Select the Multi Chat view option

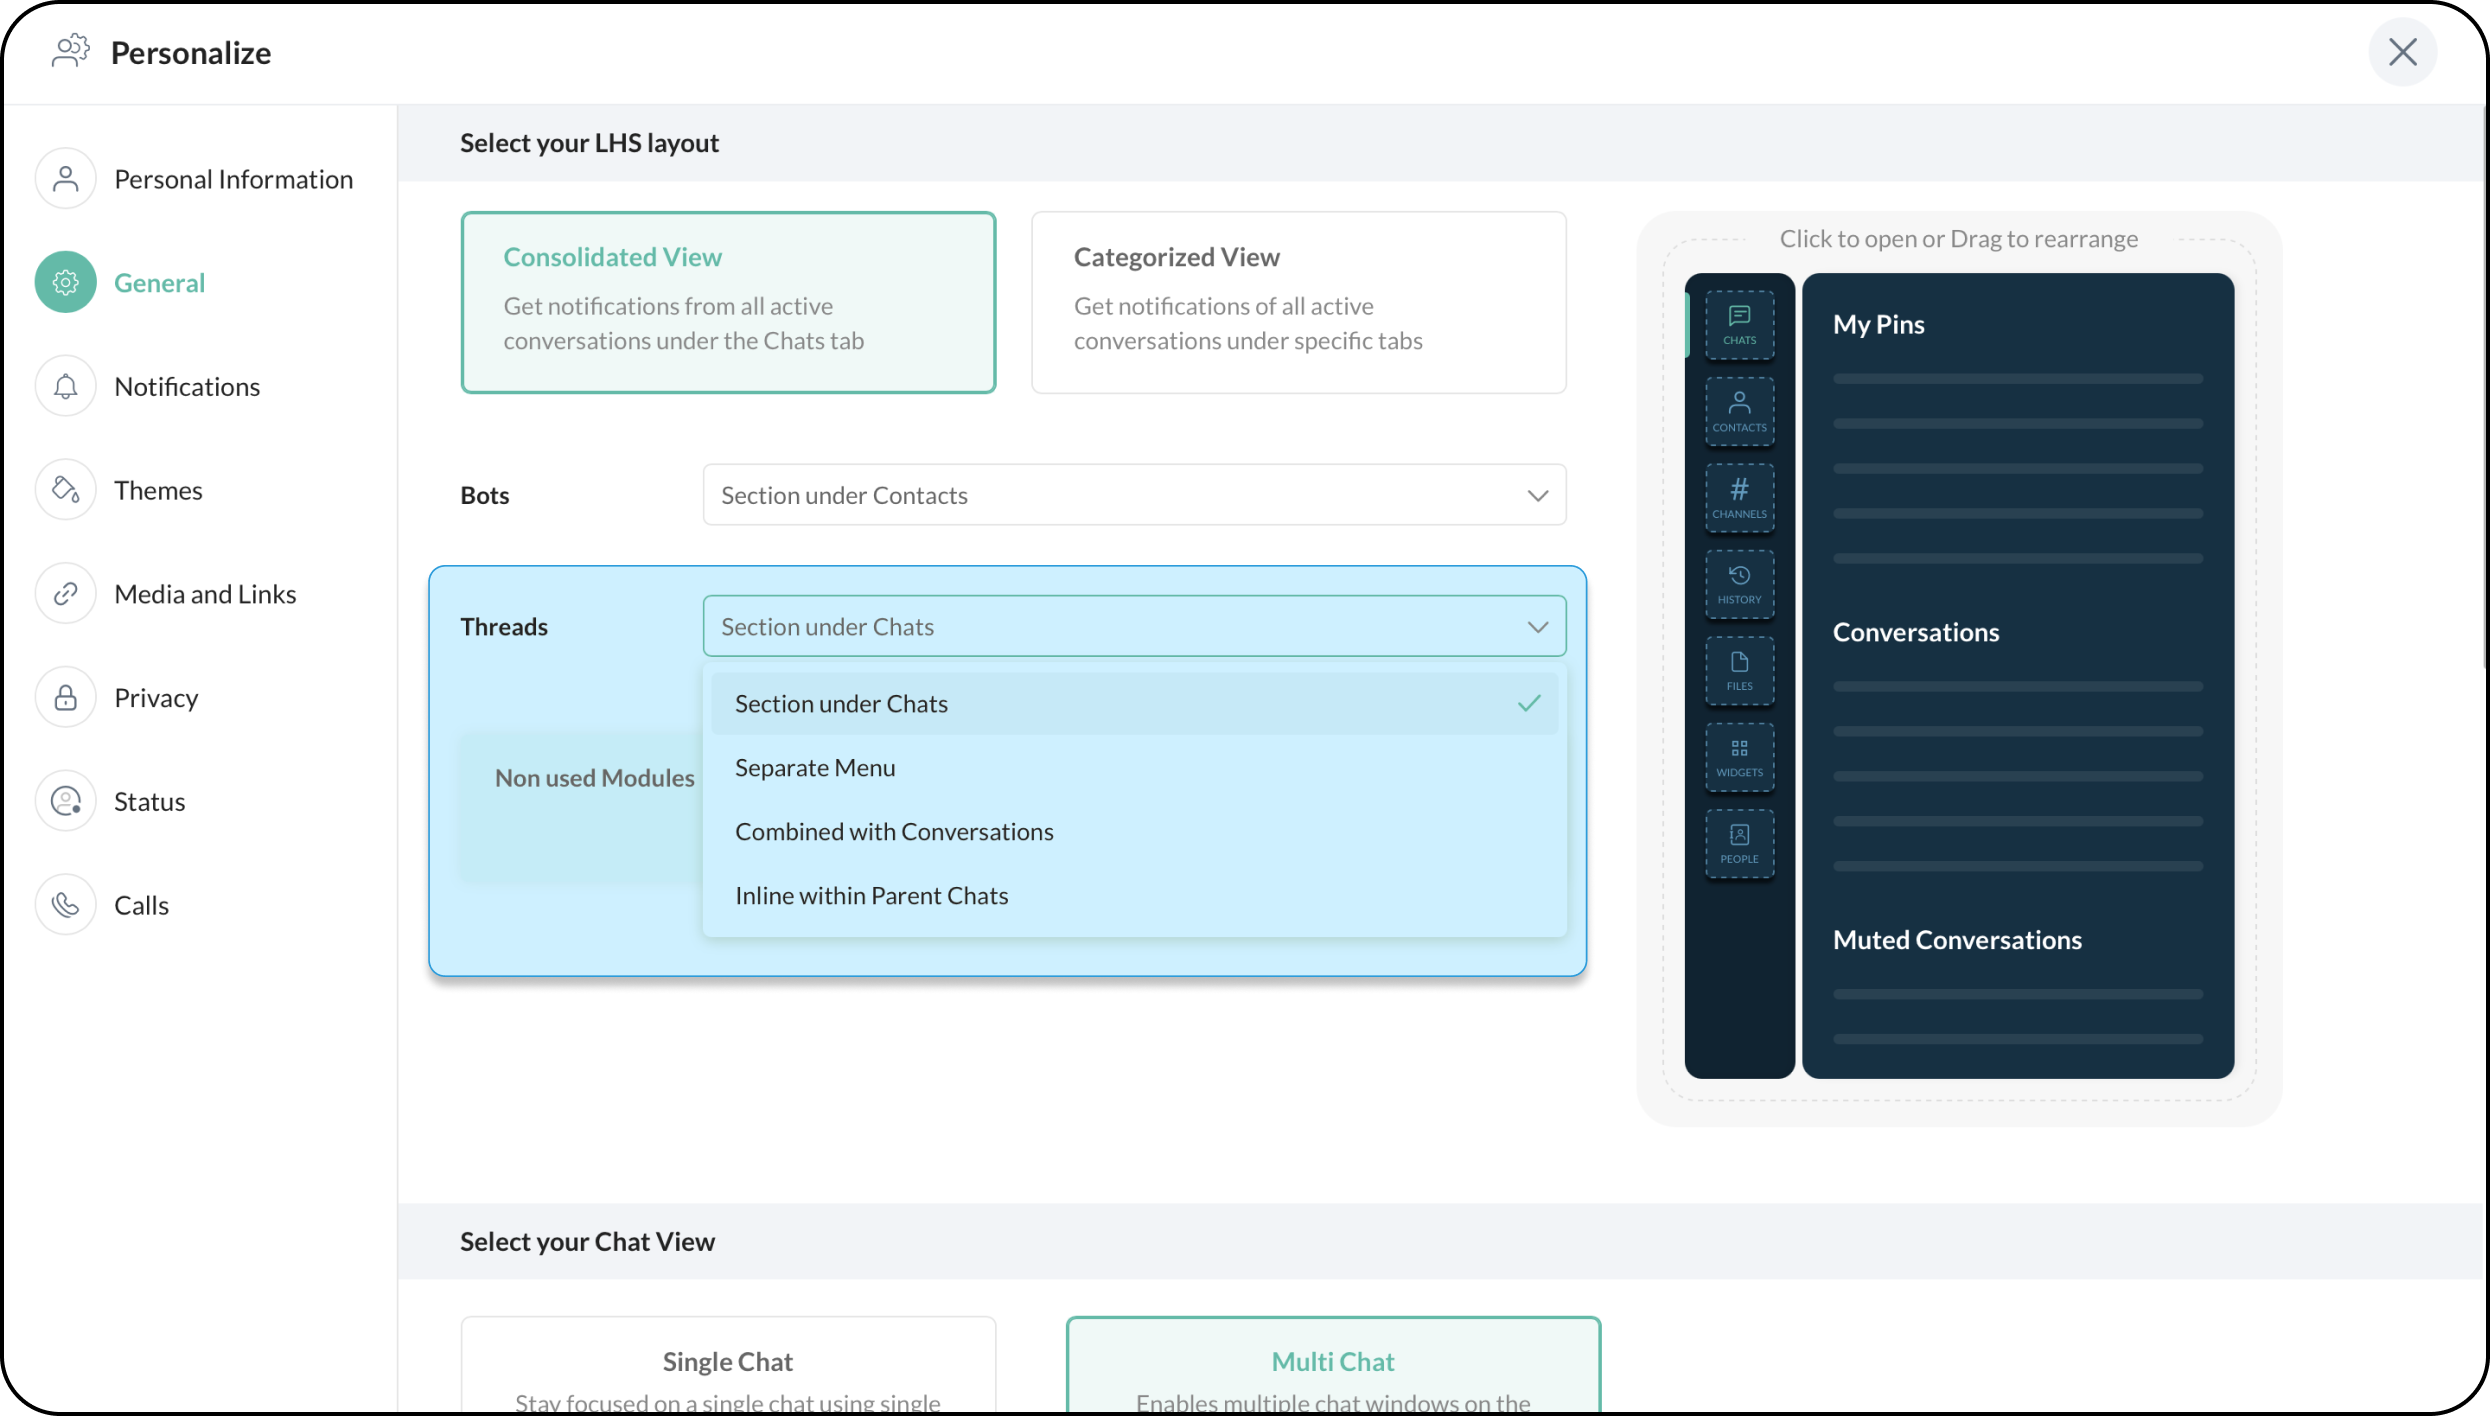coord(1332,1363)
